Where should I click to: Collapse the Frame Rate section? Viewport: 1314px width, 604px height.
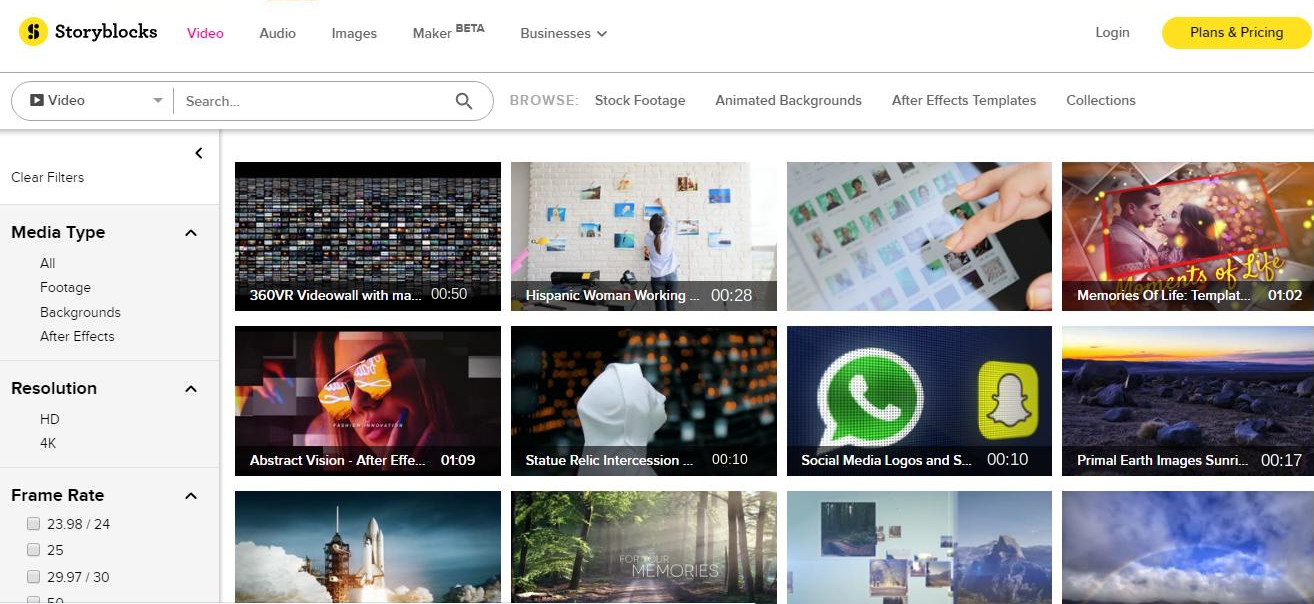click(x=190, y=494)
